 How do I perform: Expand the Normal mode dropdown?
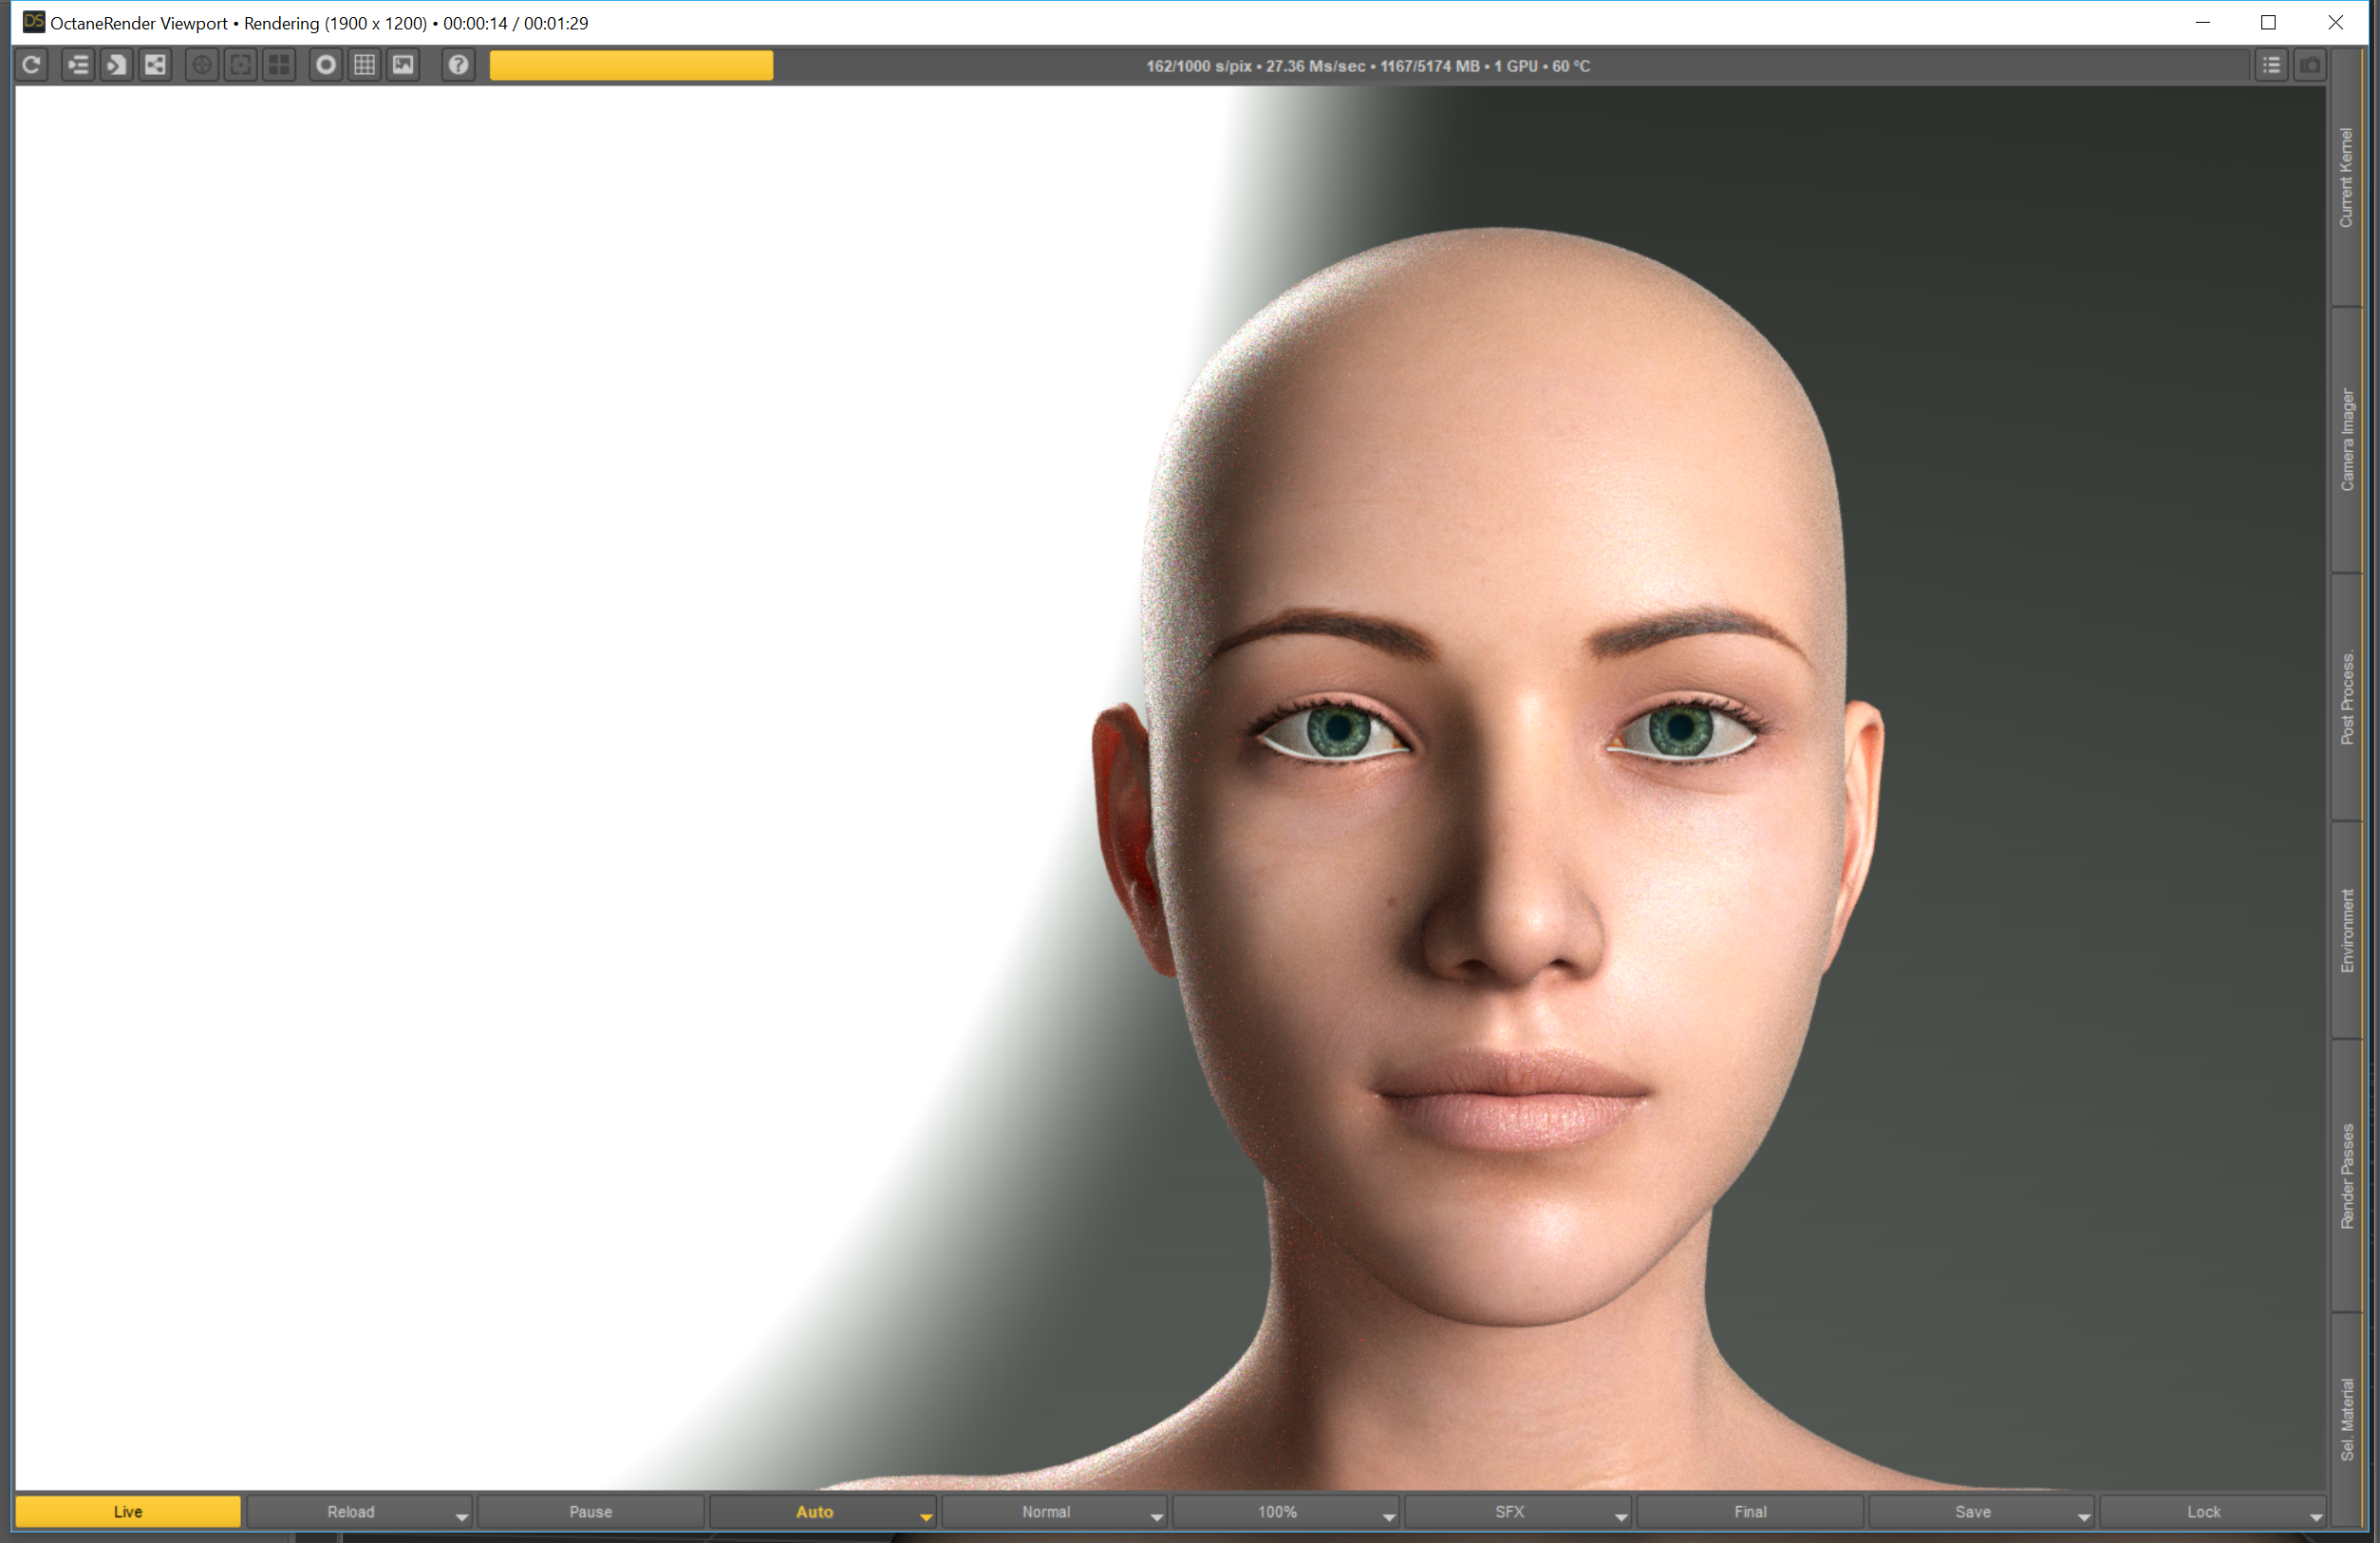coord(1157,1518)
